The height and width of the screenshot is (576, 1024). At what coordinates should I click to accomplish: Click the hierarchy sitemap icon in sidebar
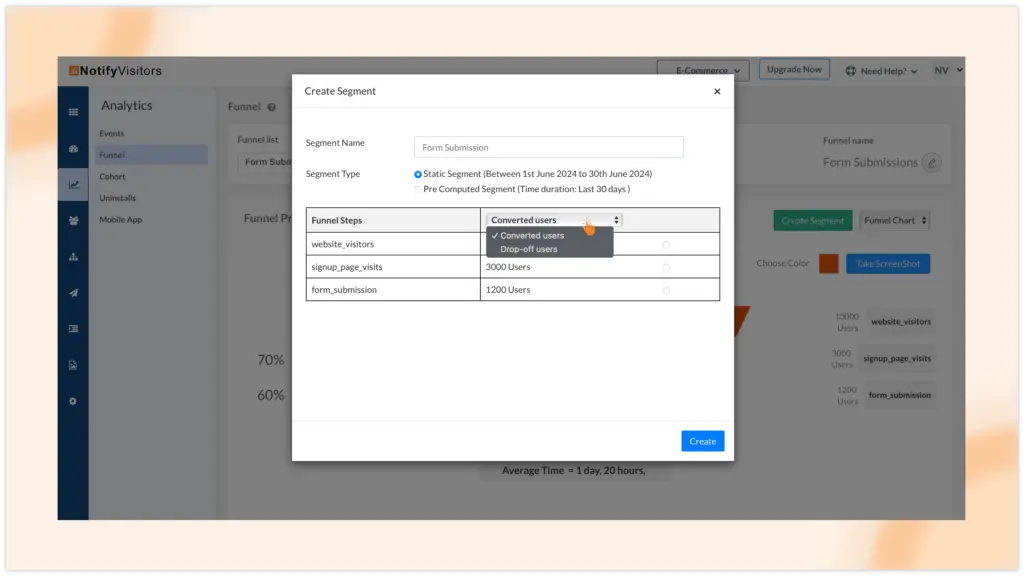pyautogui.click(x=73, y=257)
